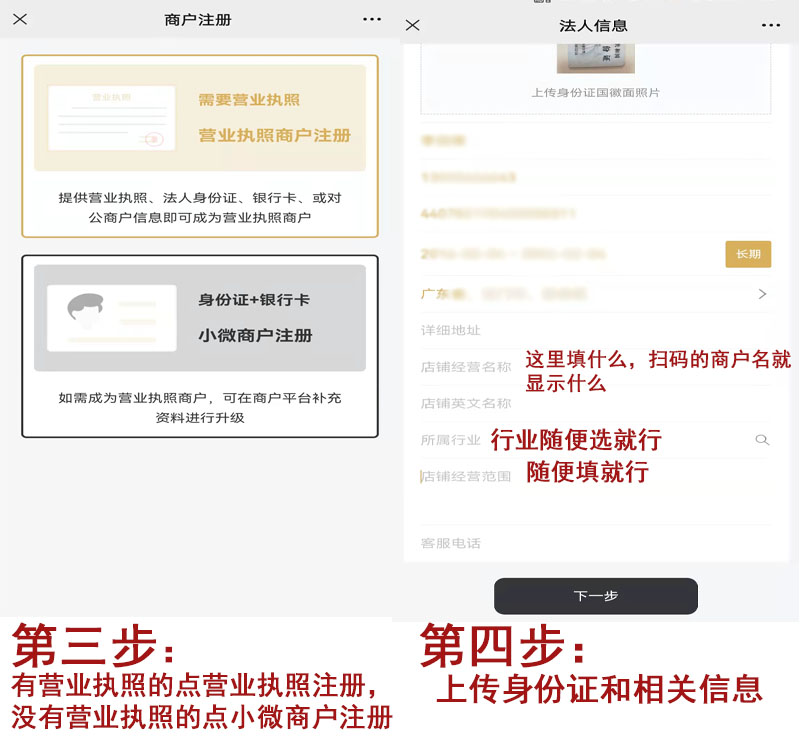Click the search icon beside 所属行业
This screenshot has width=800, height=750.
tap(762, 440)
